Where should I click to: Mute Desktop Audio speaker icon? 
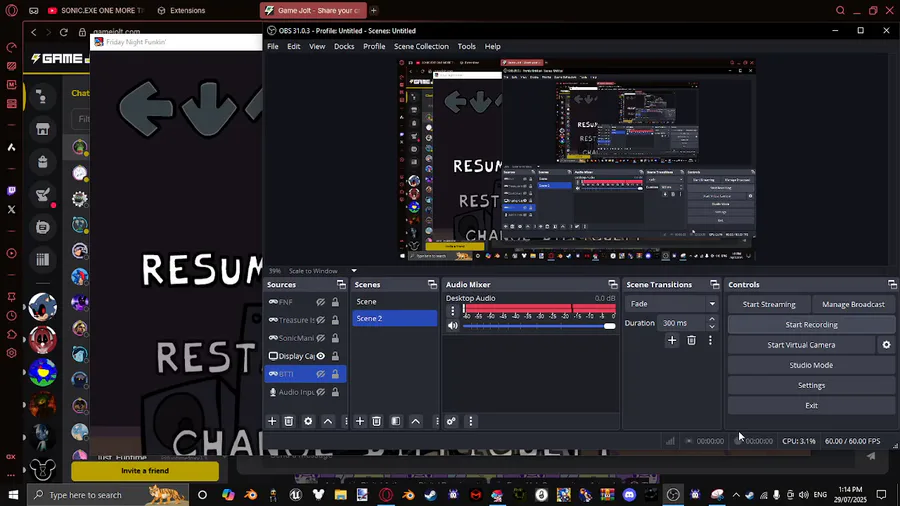pos(453,326)
